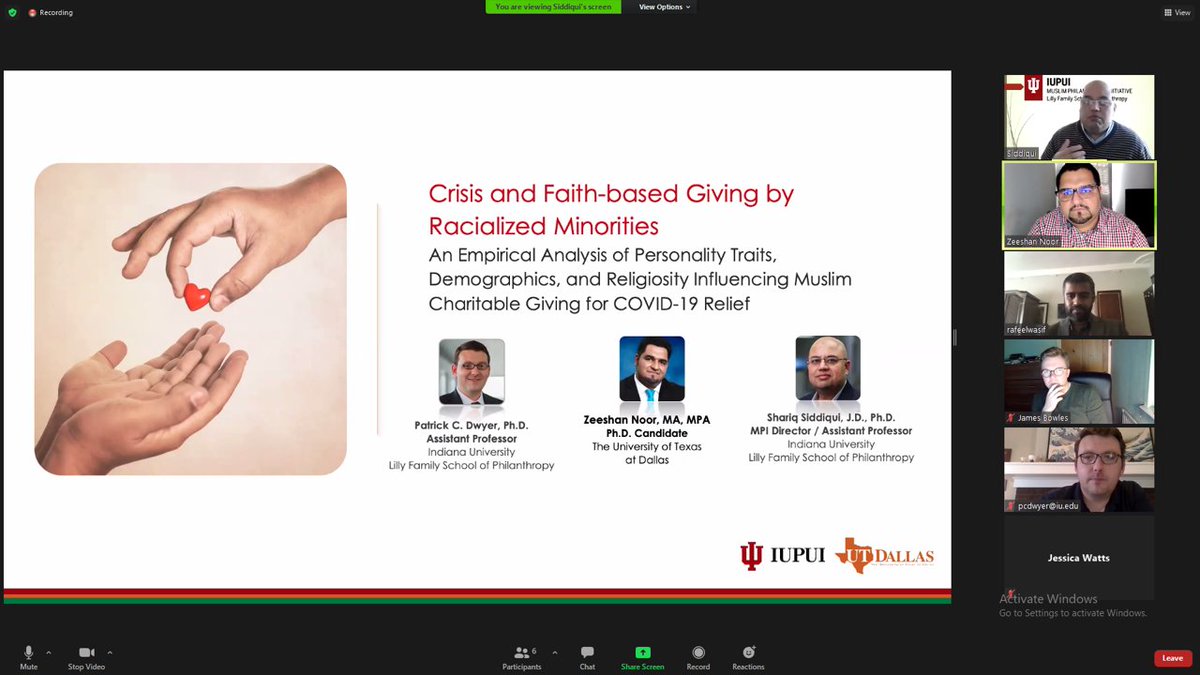Image resolution: width=1200 pixels, height=675 pixels.
Task: Click the green encryption shield icon
Action: (11, 12)
